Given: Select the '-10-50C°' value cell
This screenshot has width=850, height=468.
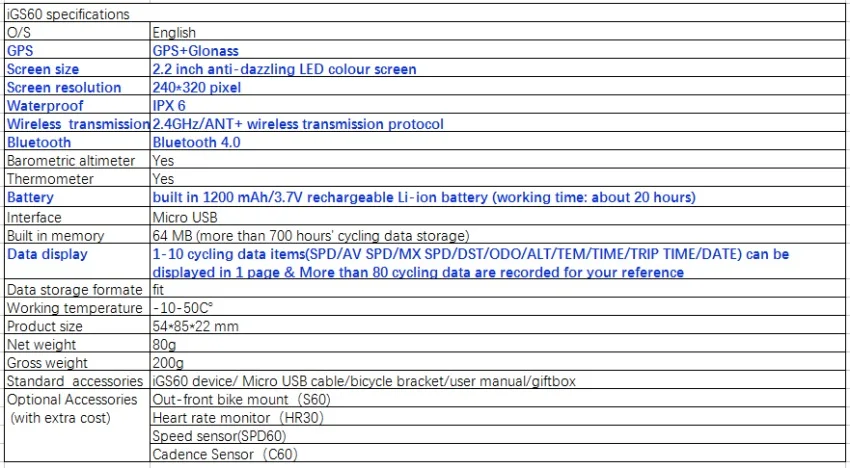Looking at the screenshot, I should click(498, 307).
